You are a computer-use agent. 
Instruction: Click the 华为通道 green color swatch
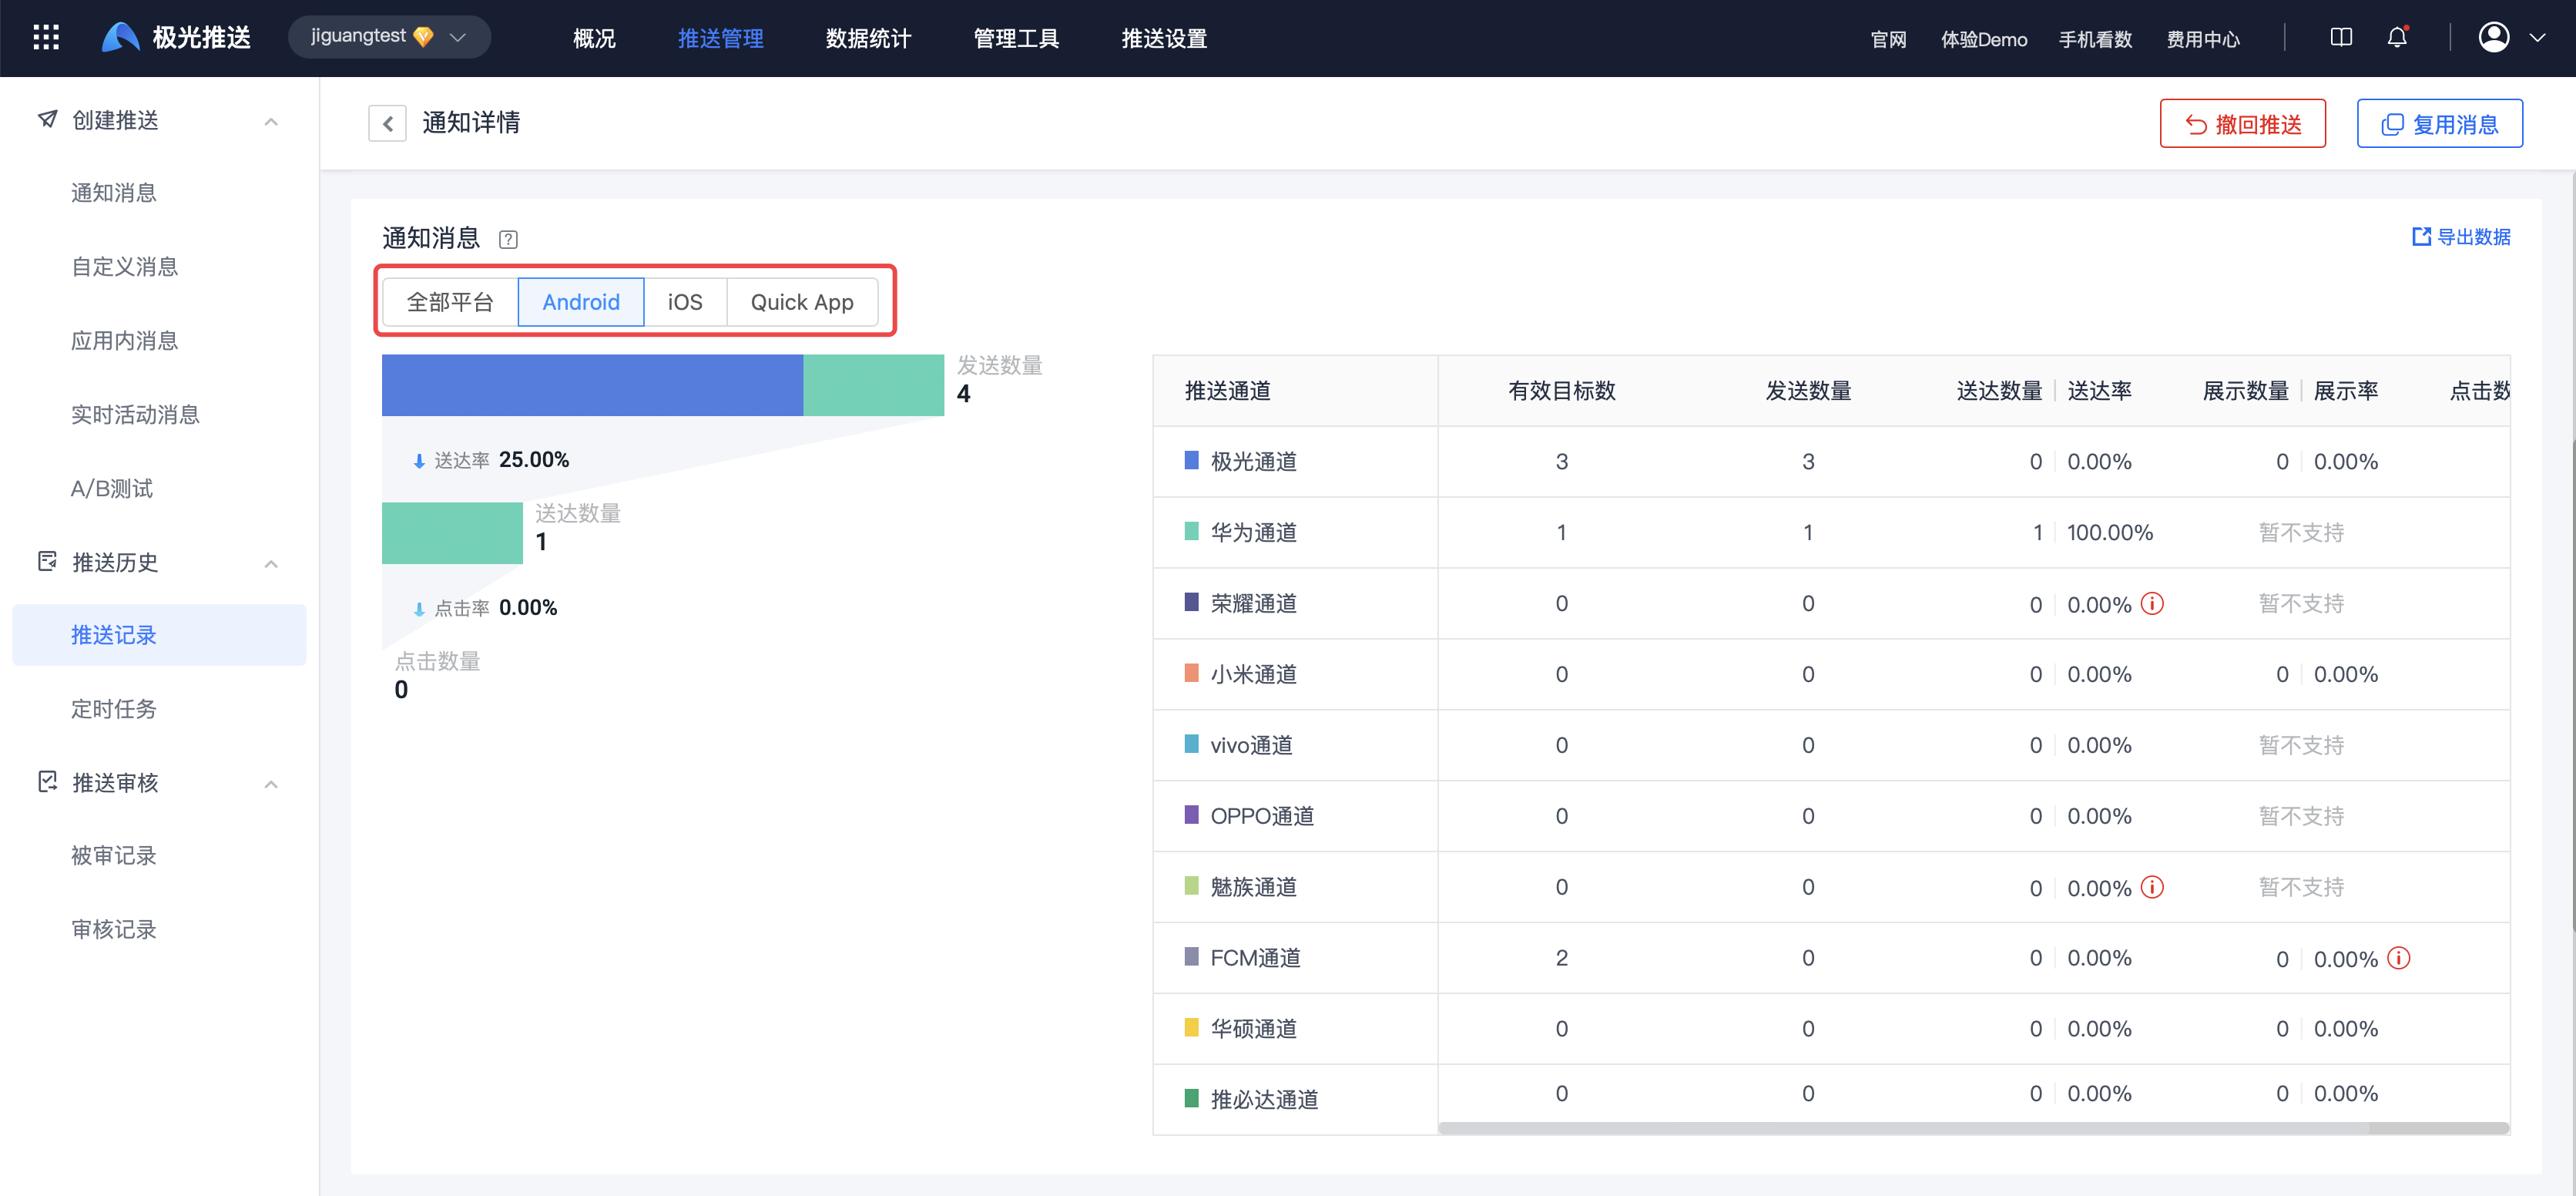tap(1191, 531)
